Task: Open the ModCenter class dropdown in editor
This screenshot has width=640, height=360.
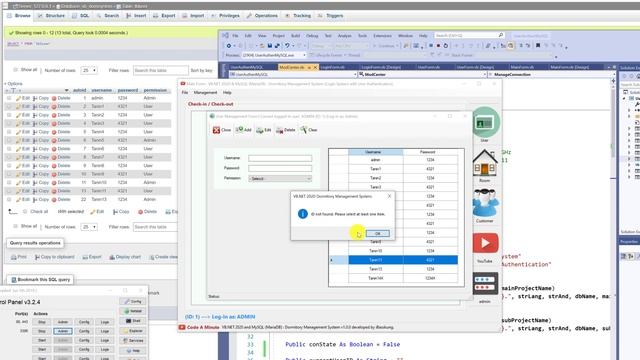Action: (x=422, y=75)
